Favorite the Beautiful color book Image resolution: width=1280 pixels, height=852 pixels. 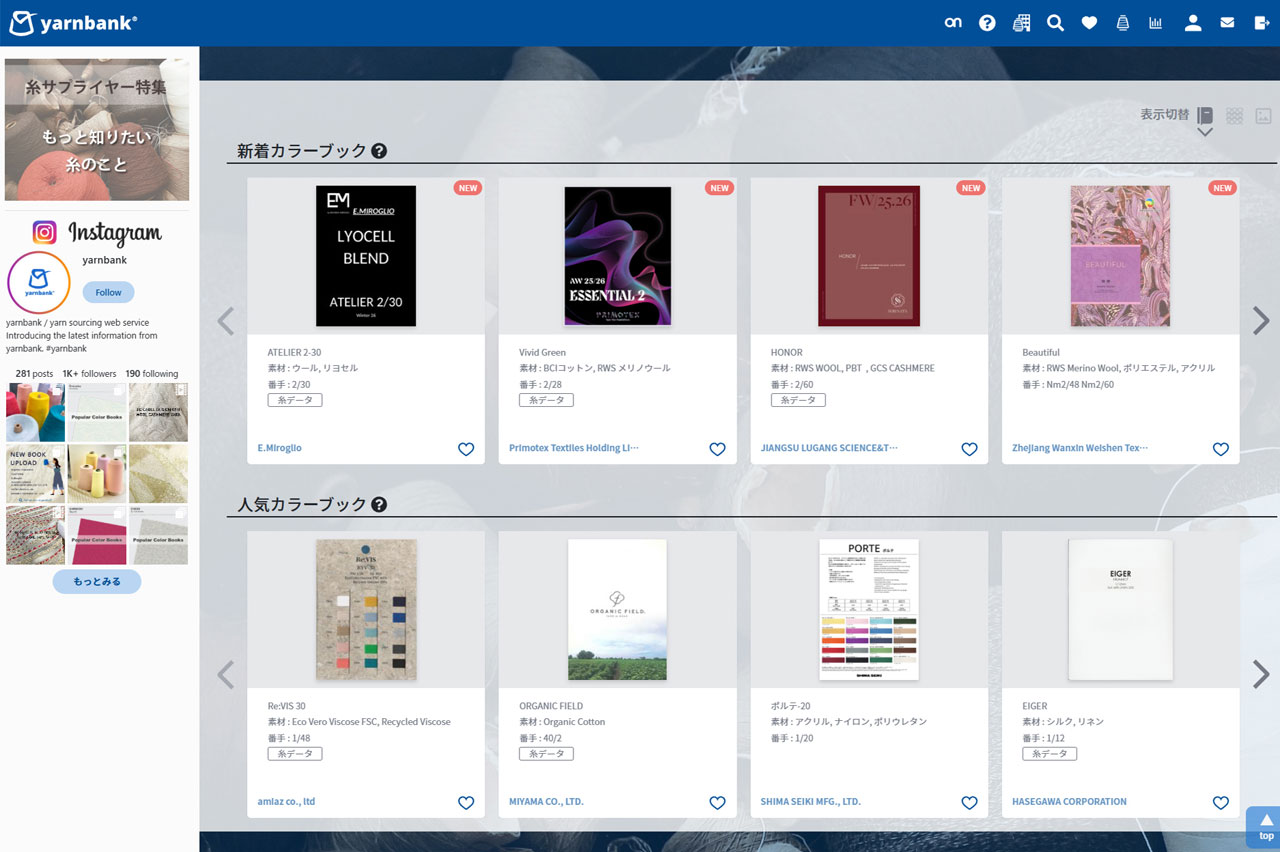[x=1221, y=449]
